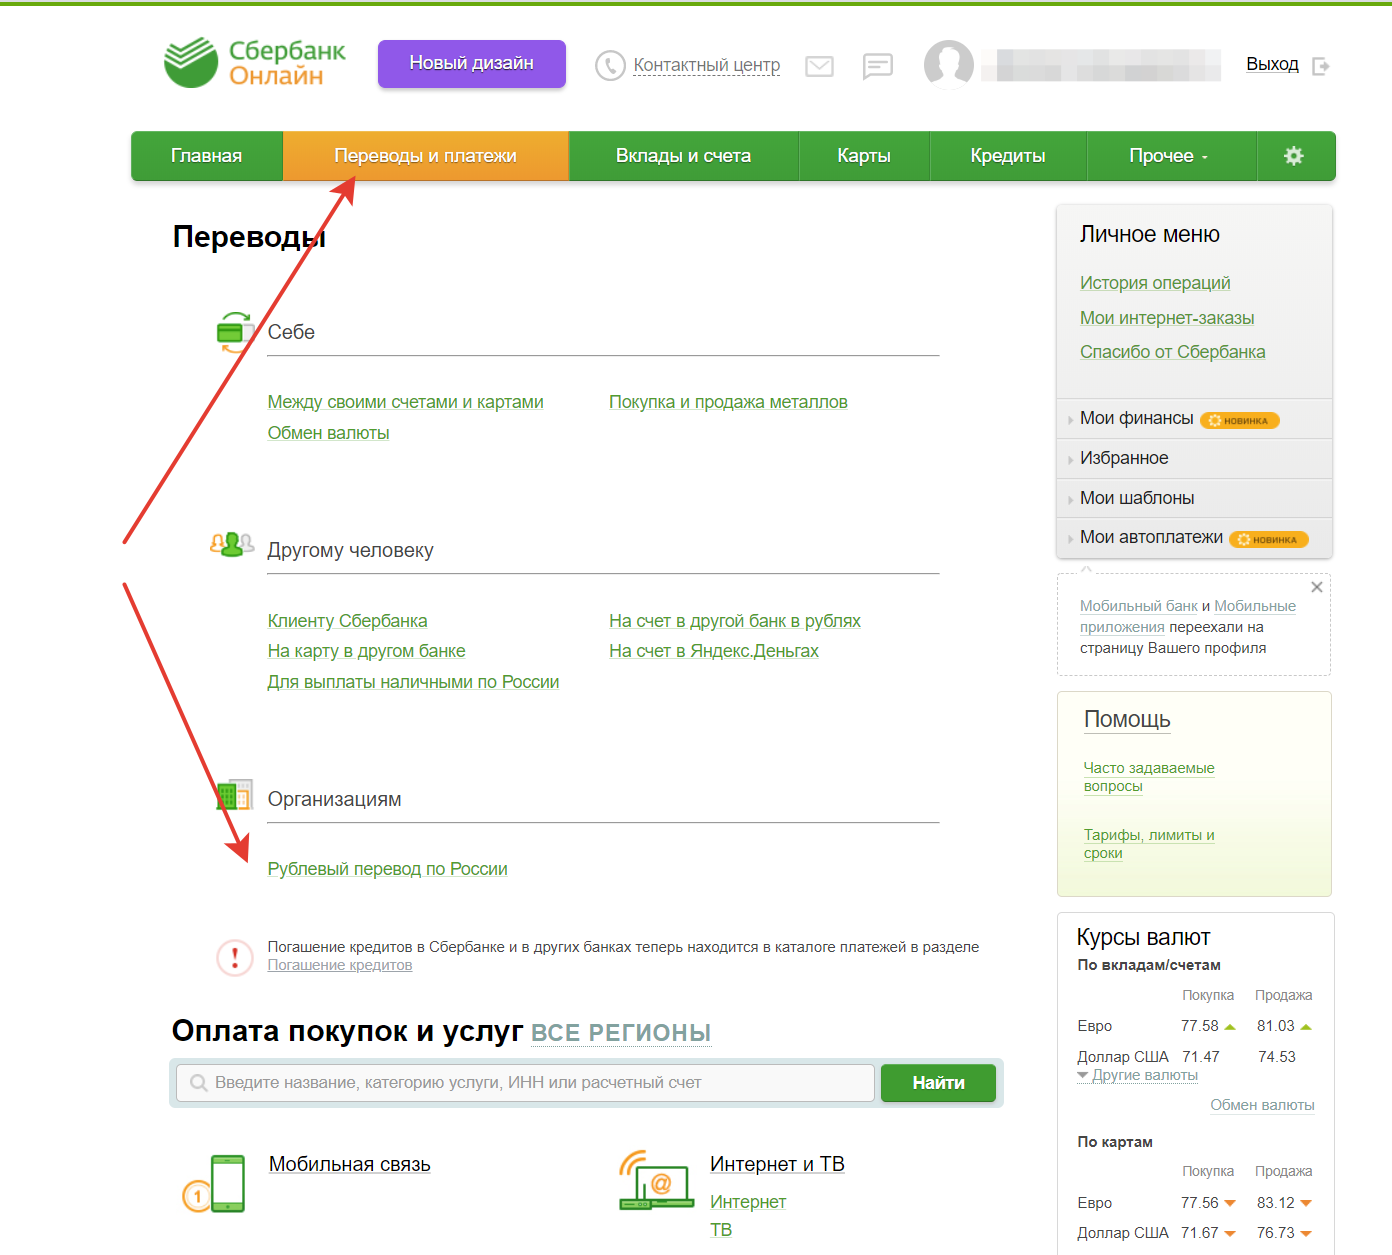Viewport: 1392px width, 1255px height.
Task: Open settings gear in navigation bar
Action: point(1294,156)
